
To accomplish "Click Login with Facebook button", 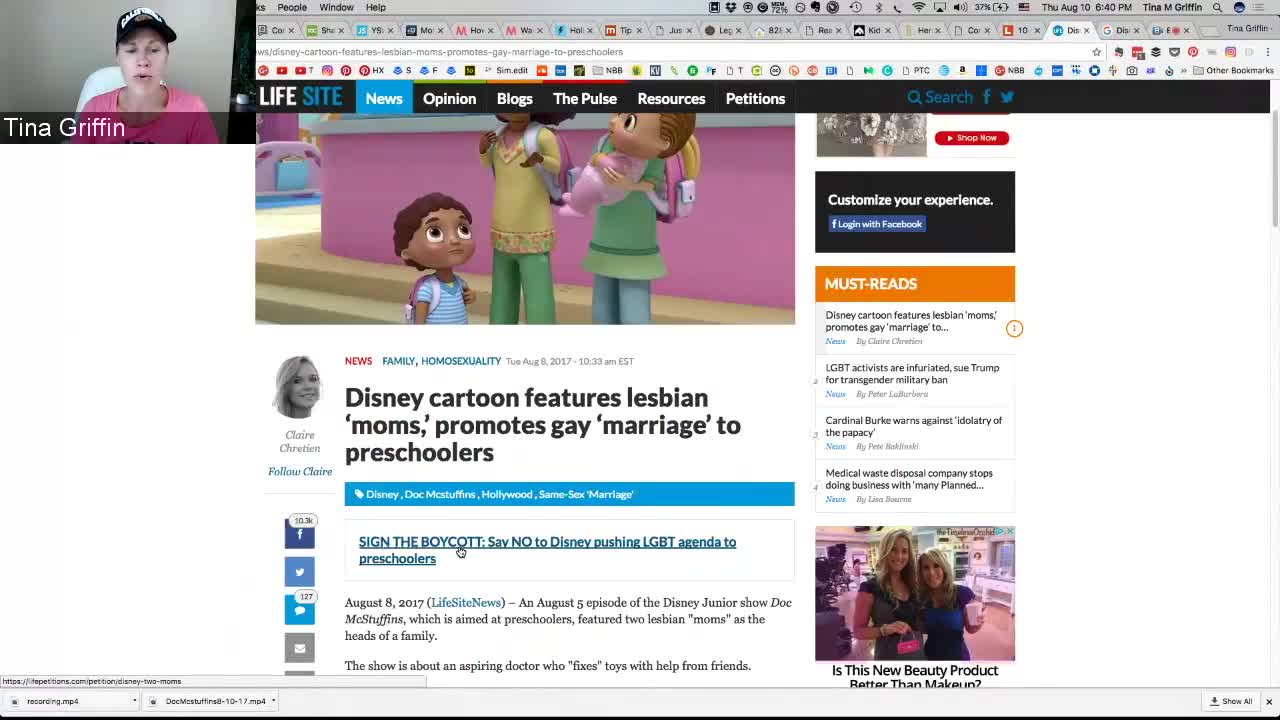I will (876, 224).
